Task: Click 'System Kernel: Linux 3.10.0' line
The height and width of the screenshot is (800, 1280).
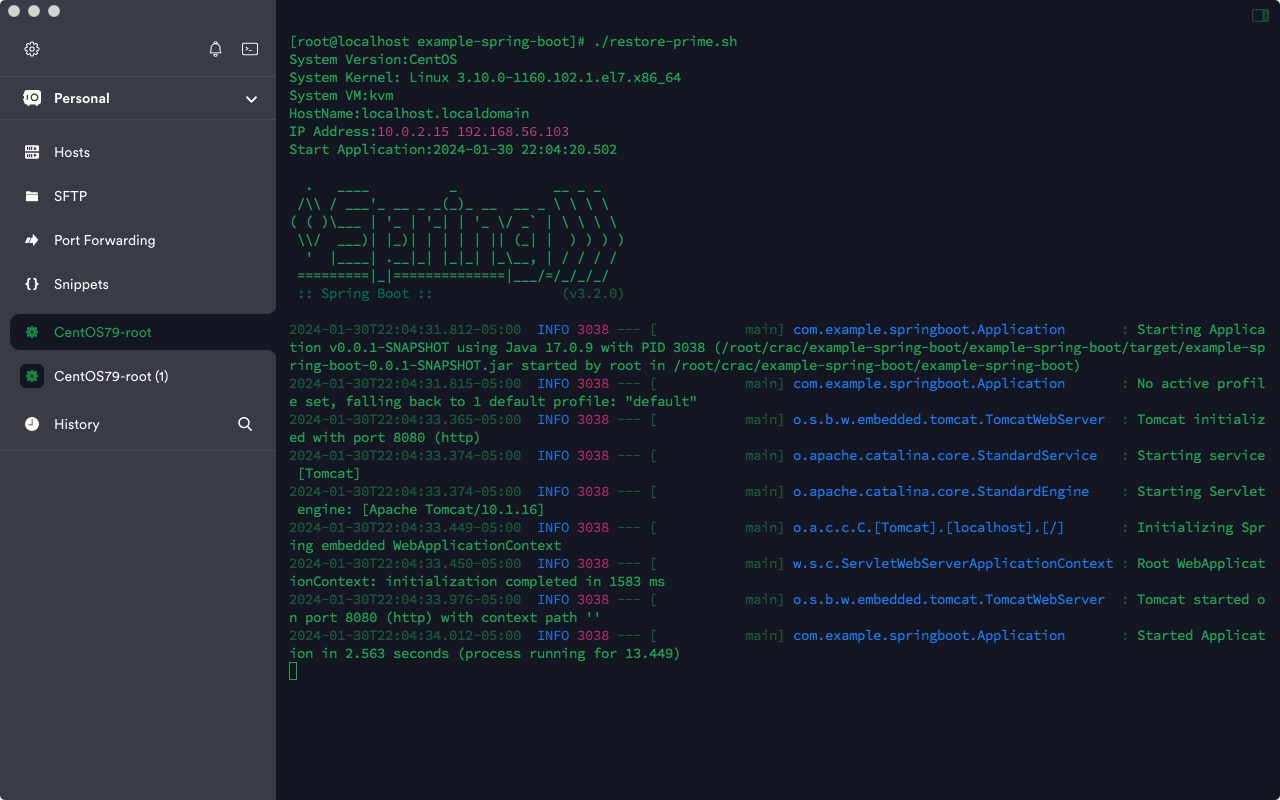Action: click(x=485, y=77)
